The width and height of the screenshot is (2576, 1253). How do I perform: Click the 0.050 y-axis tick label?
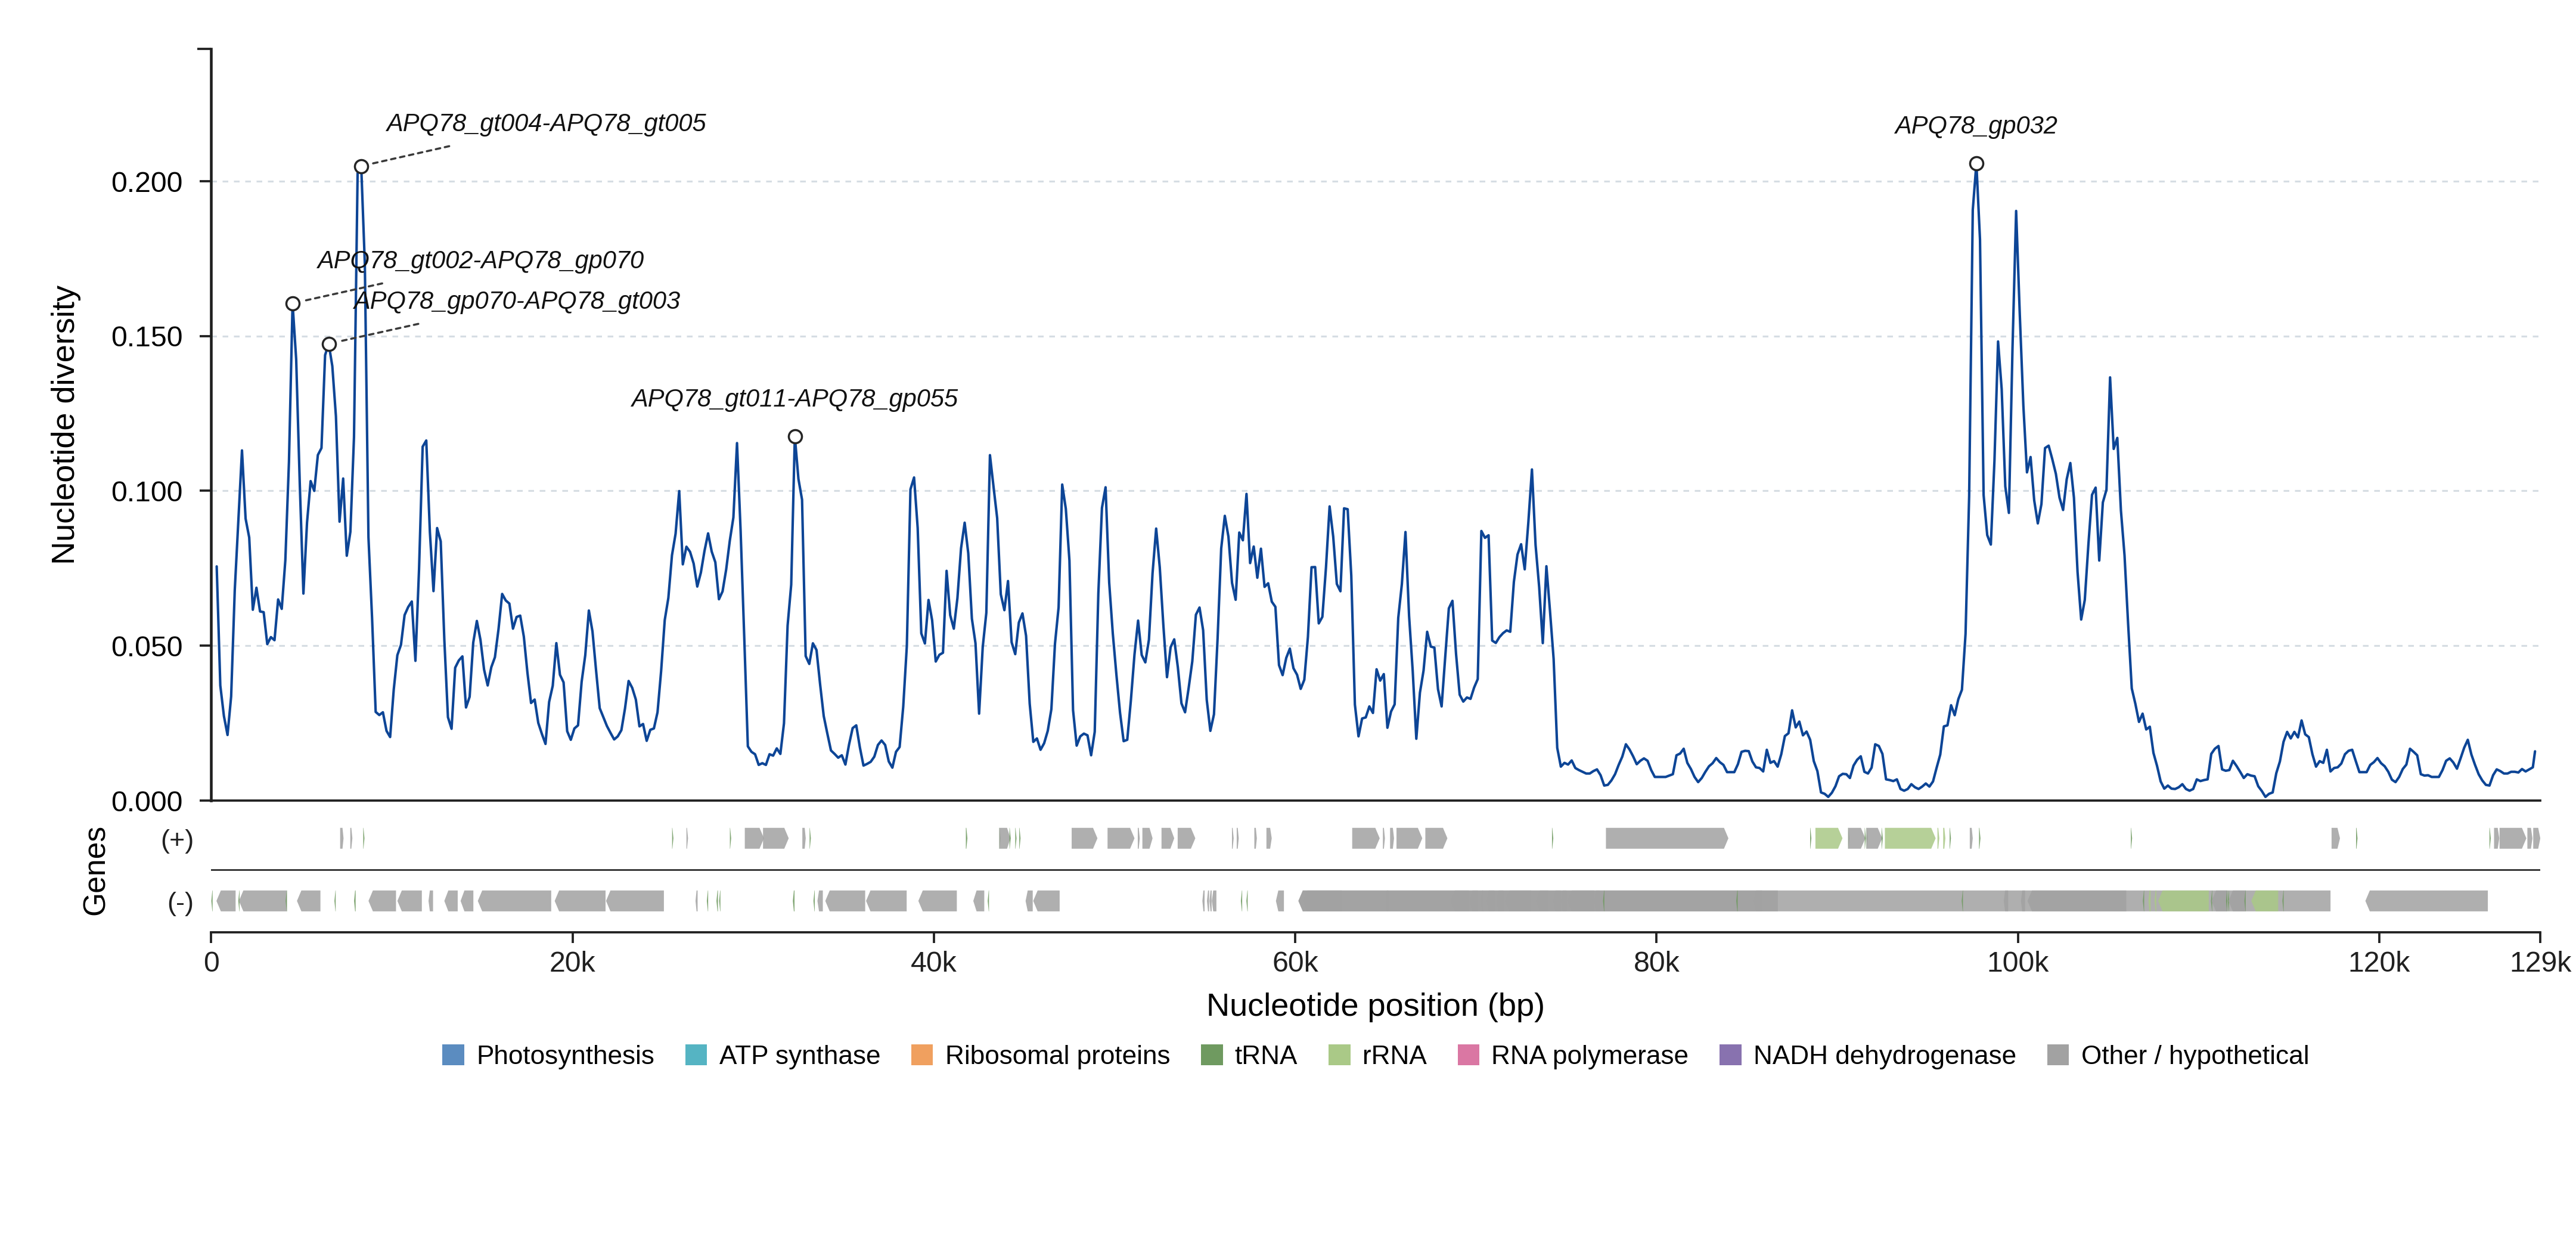click(x=147, y=647)
